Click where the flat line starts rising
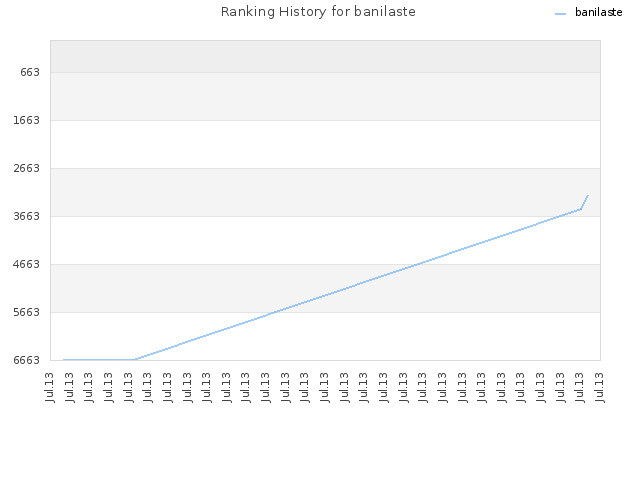This screenshot has width=640, height=480. (135, 360)
